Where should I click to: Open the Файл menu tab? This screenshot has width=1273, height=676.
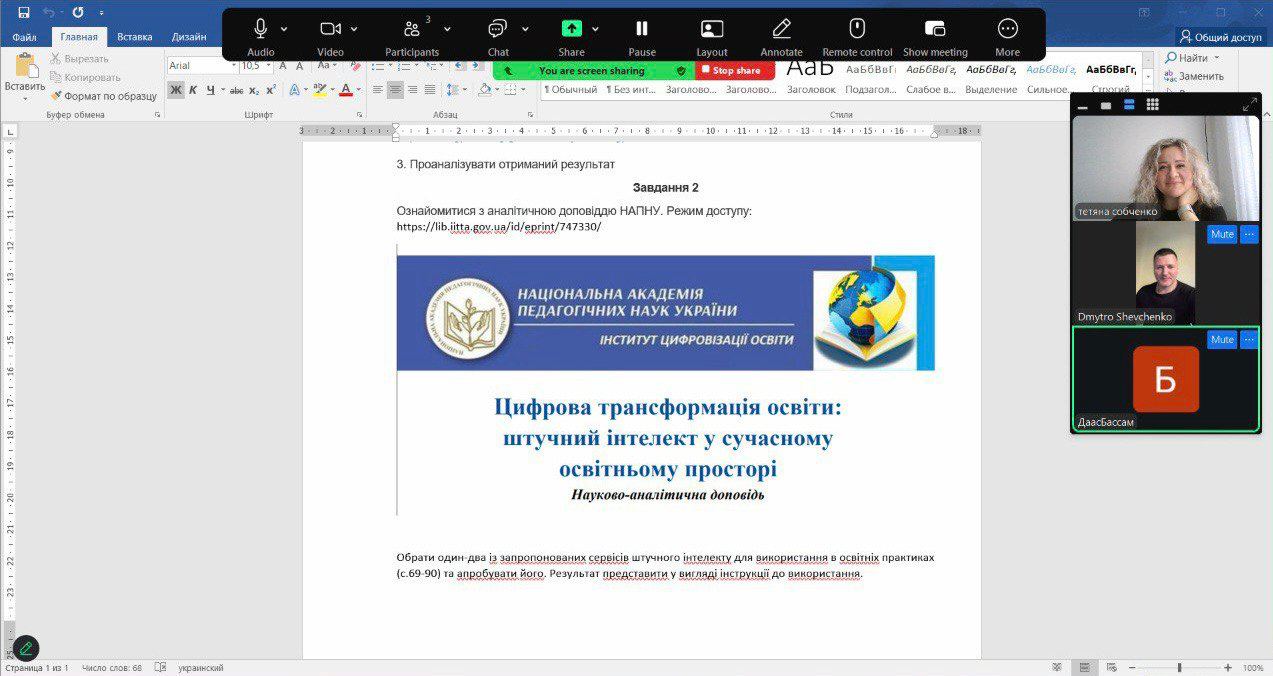25,37
